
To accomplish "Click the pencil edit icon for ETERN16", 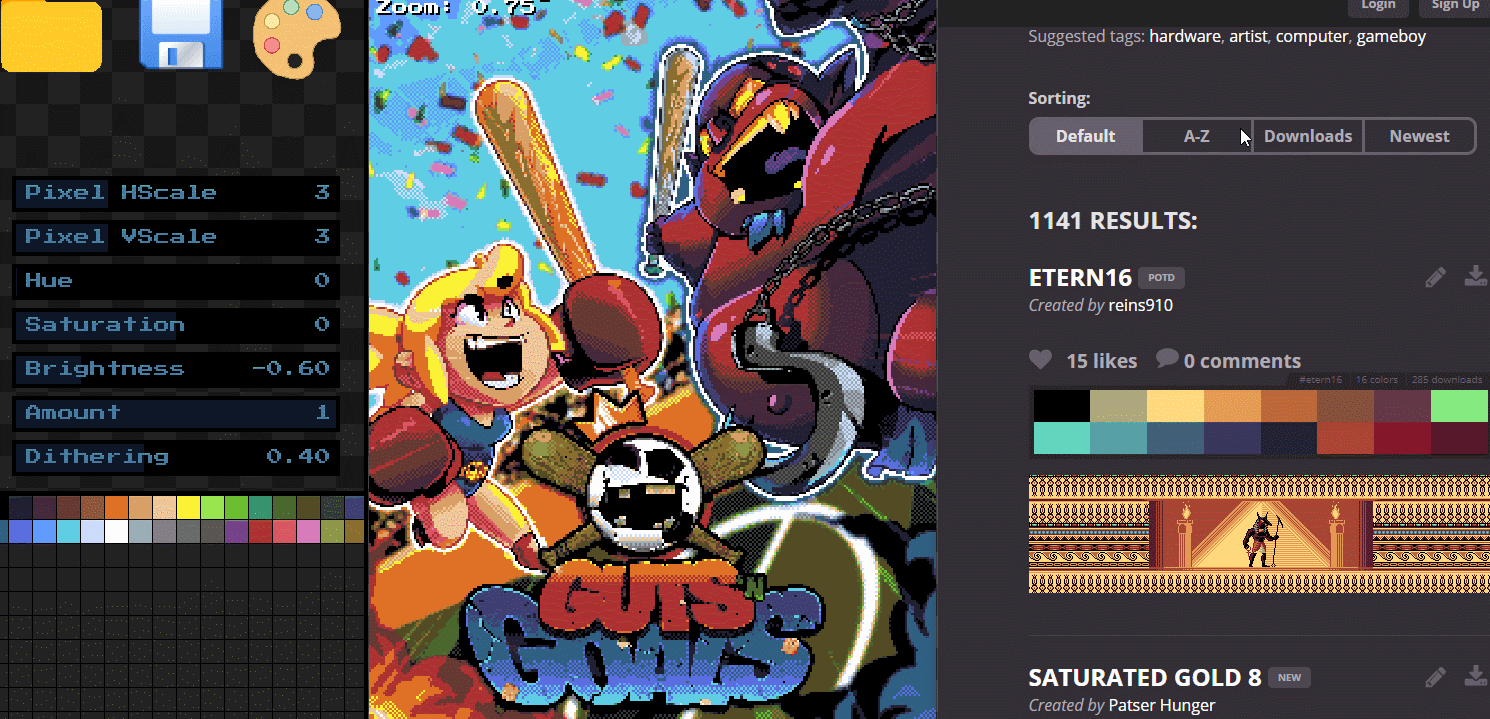I will click(x=1436, y=277).
